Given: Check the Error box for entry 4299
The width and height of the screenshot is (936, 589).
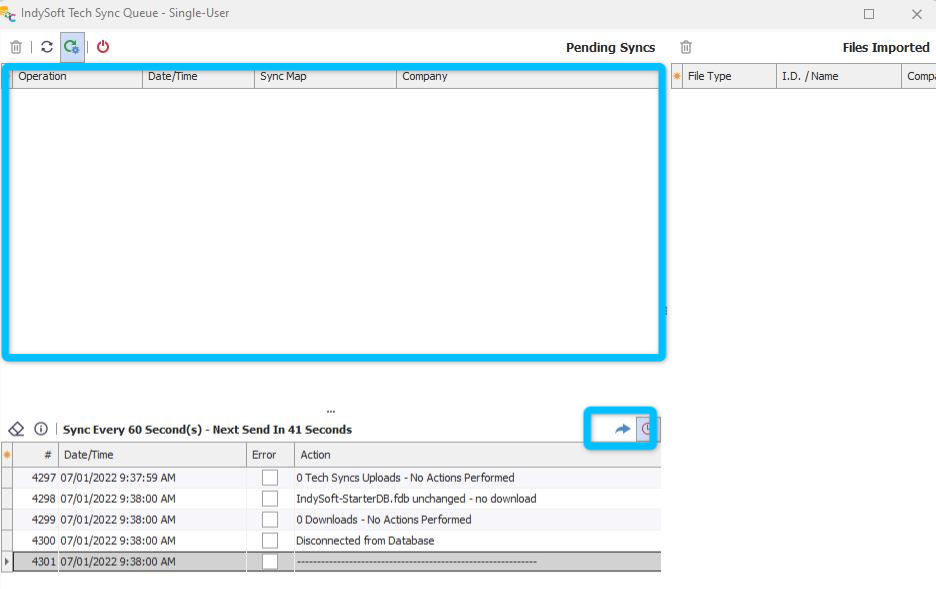Looking at the screenshot, I should 270,520.
